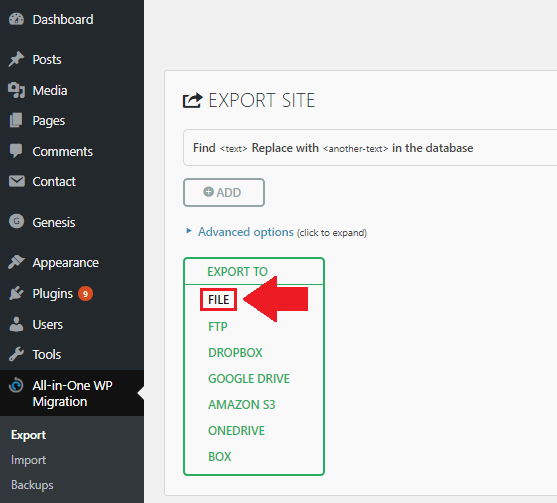Image resolution: width=557 pixels, height=503 pixels.
Task: Click the plus icon in ADD button
Action: (x=209, y=192)
